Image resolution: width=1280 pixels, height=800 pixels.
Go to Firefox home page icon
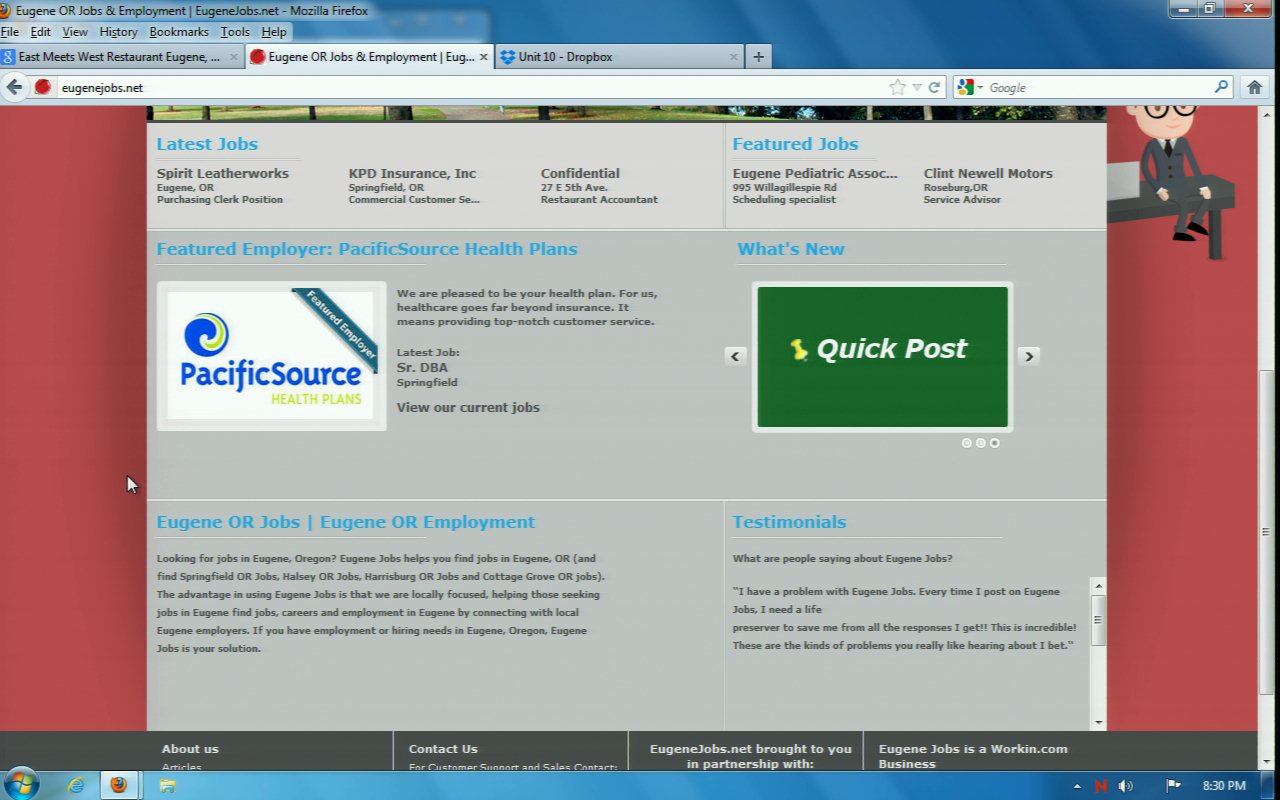pyautogui.click(x=1254, y=87)
